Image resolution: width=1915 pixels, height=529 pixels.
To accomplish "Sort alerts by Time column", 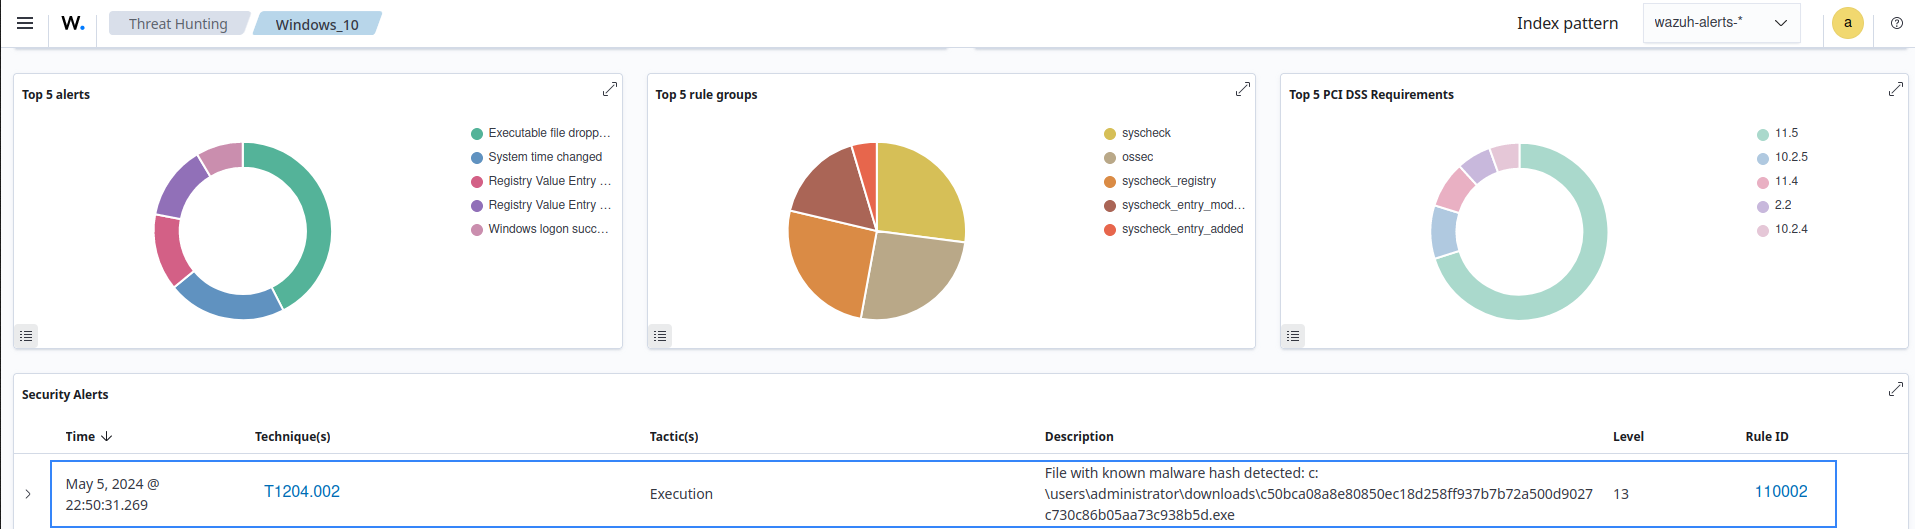I will click(89, 437).
